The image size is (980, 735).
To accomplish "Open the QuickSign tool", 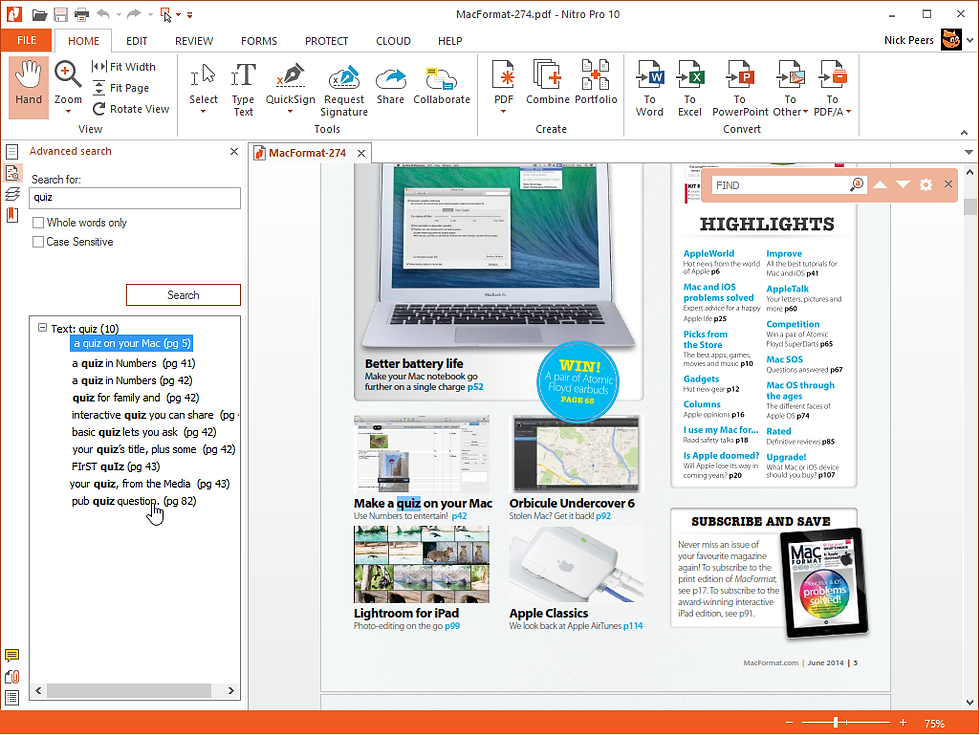I will (x=290, y=84).
